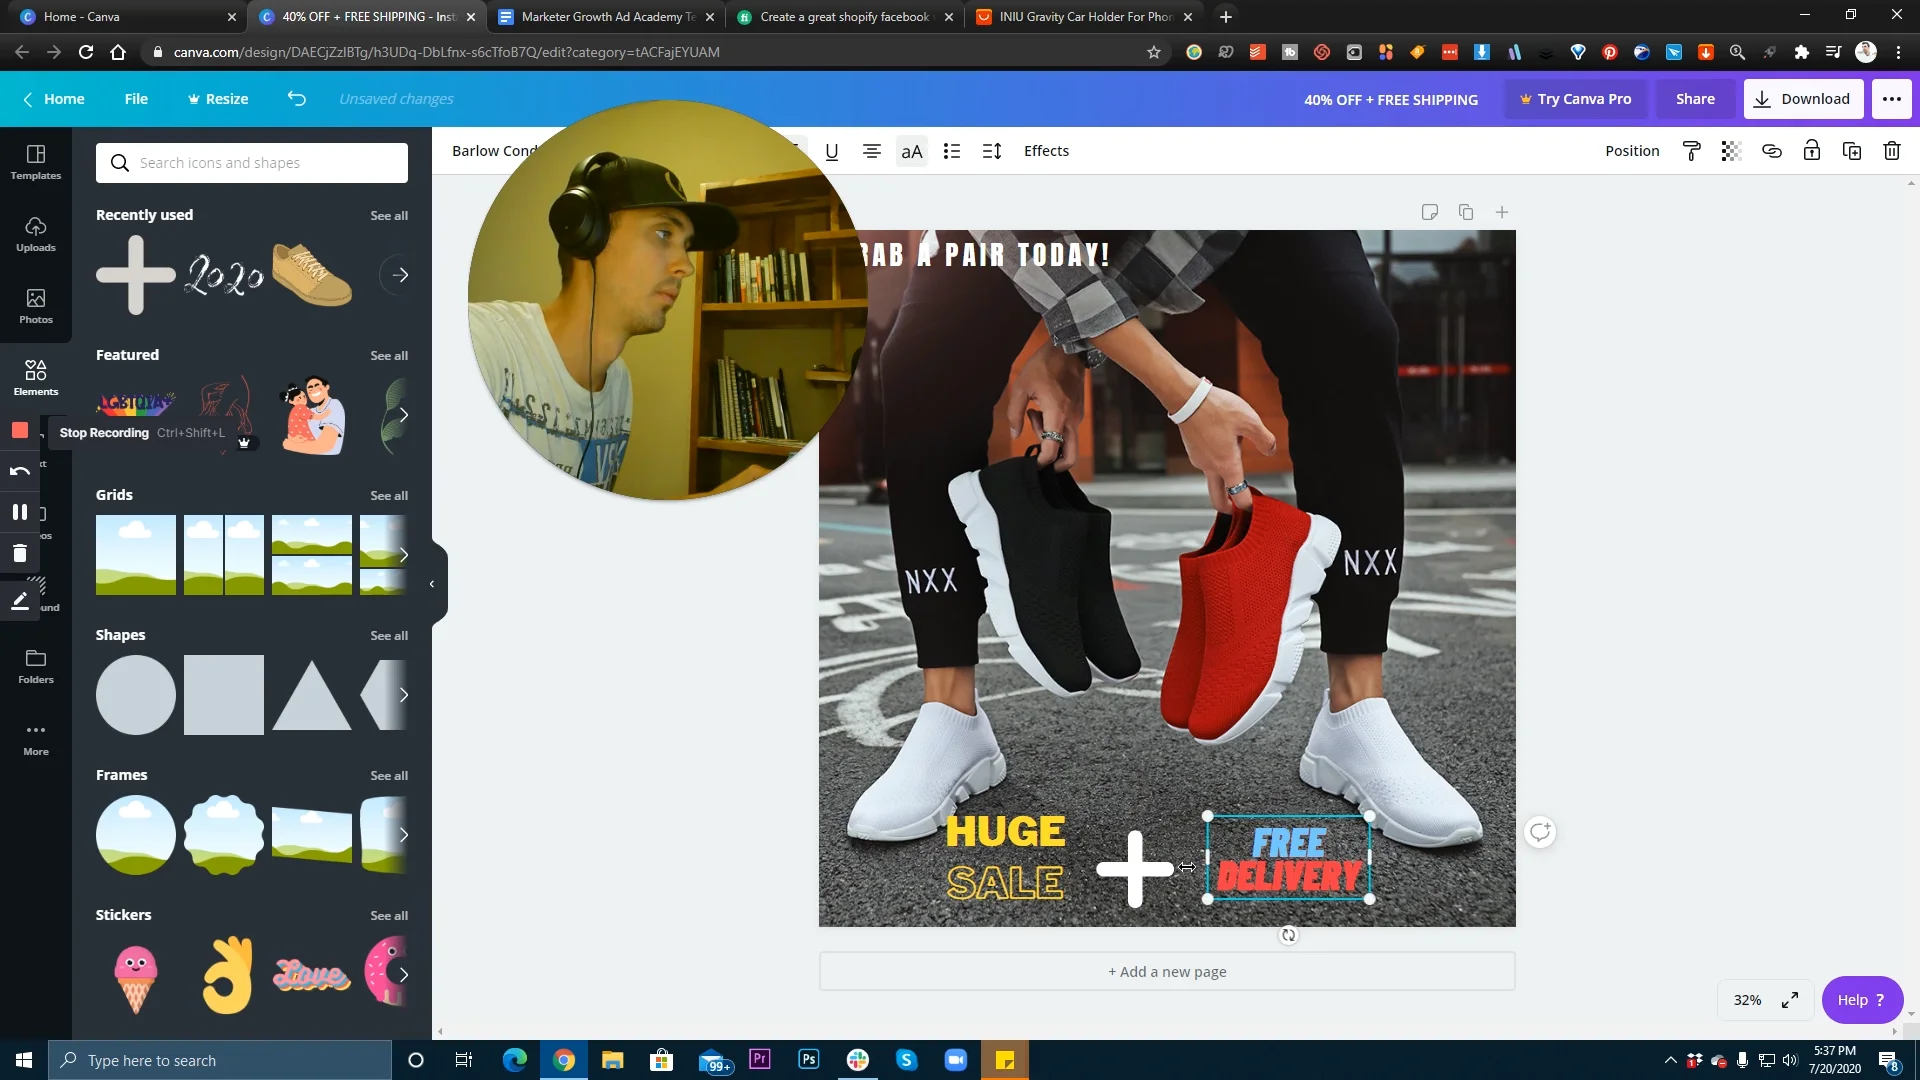
Task: Open the zoom 32% dropdown
Action: 1748,1000
